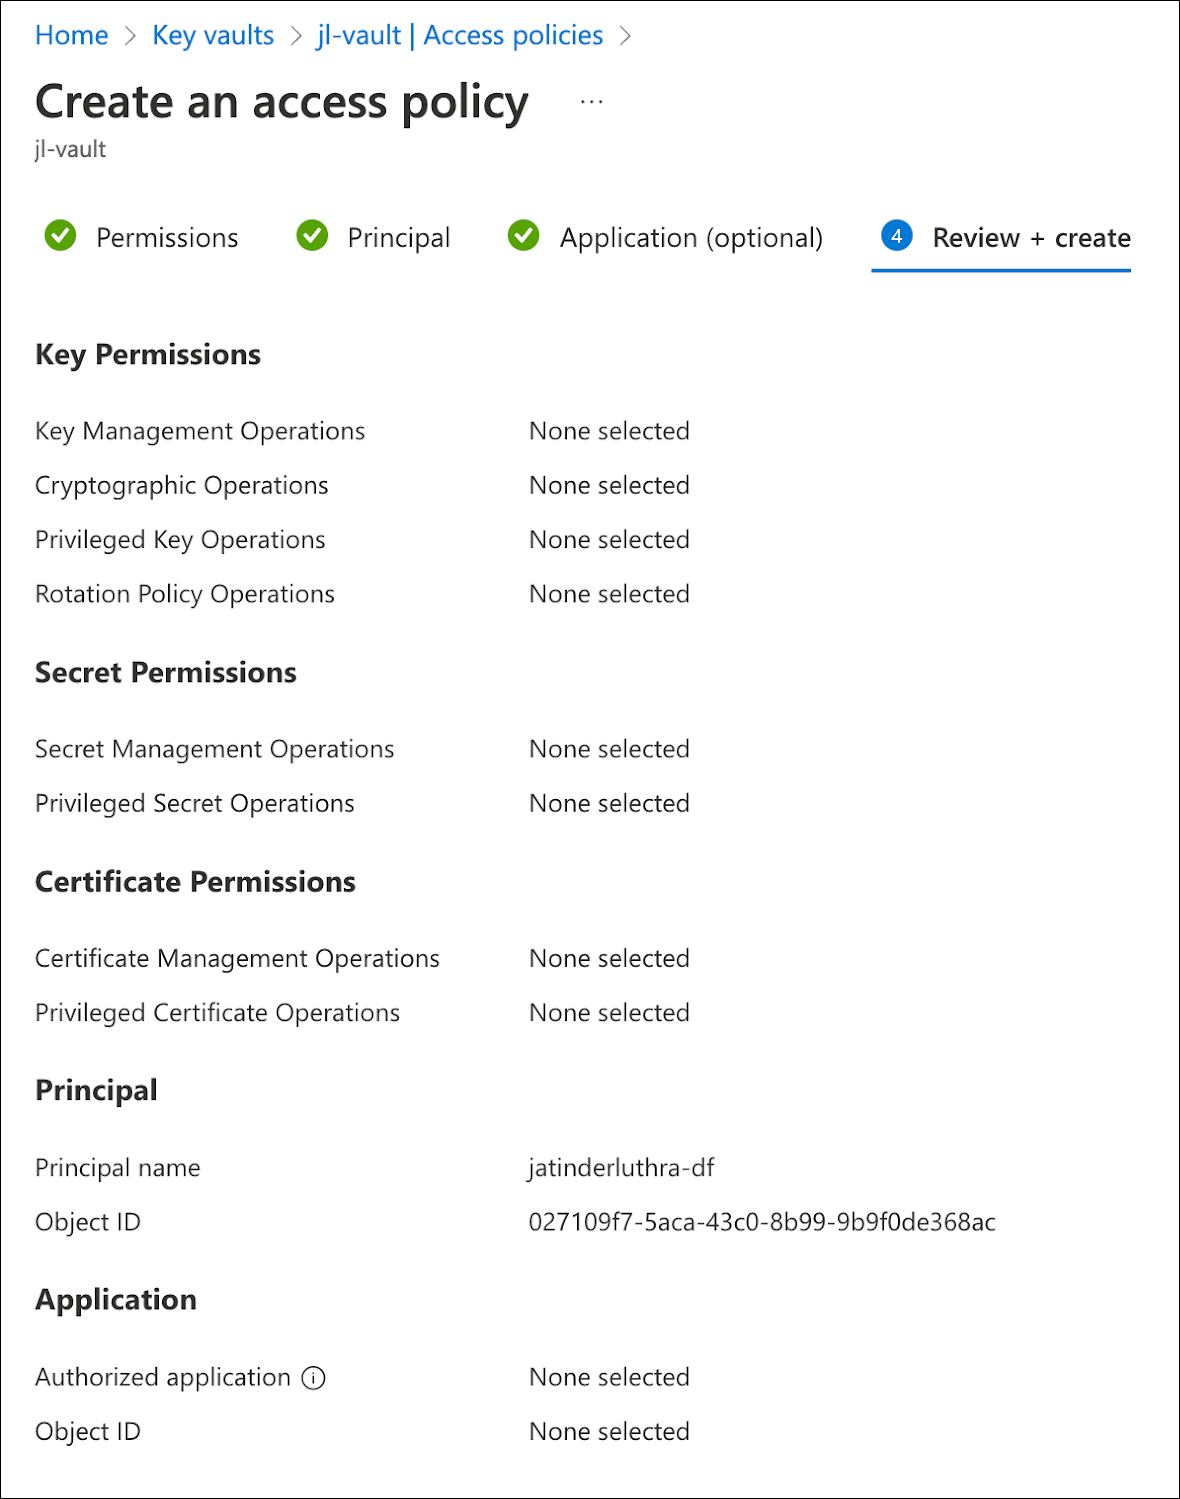
Task: Open the ellipsis more options menu
Action: (x=592, y=102)
